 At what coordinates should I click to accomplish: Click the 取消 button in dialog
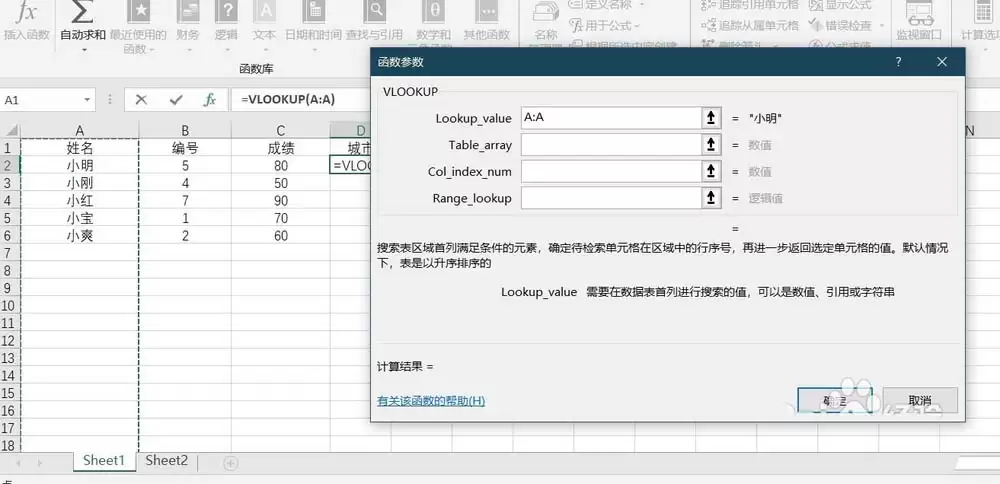(920, 400)
